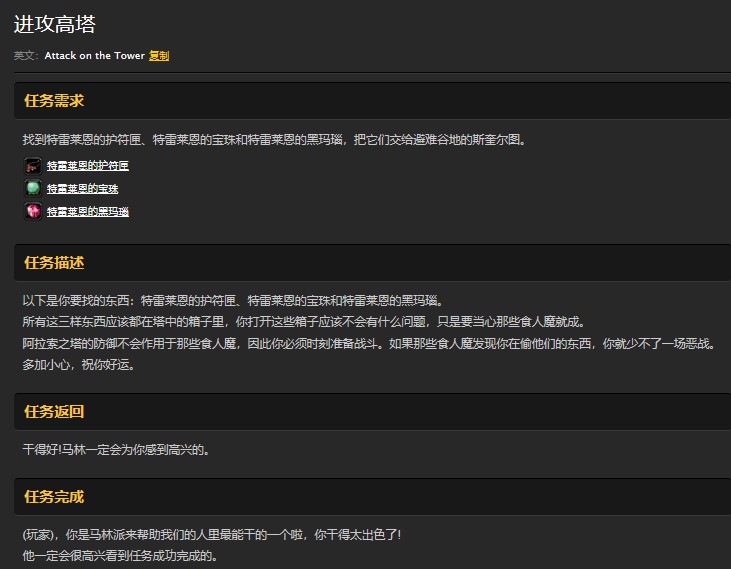Click the yellow 复制 copy link
The image size is (731, 569).
tap(159, 56)
